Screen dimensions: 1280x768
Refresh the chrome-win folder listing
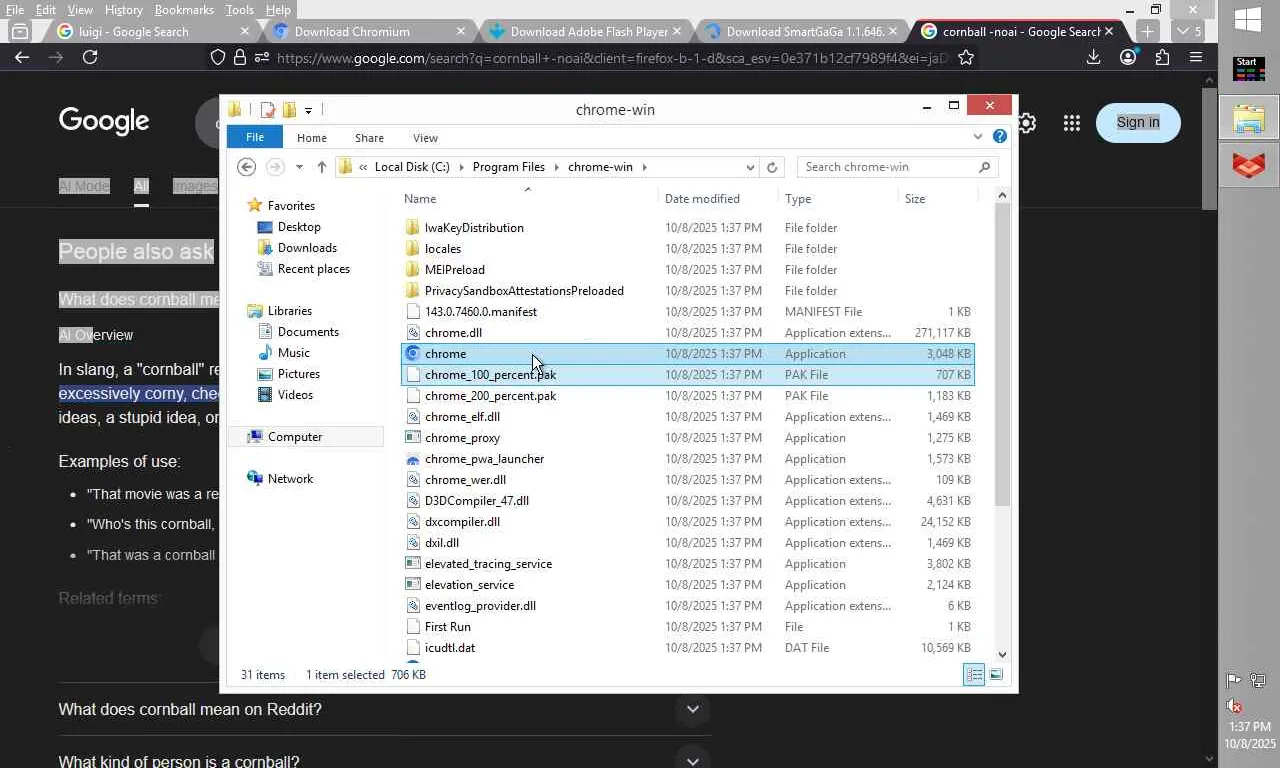pyautogui.click(x=772, y=167)
